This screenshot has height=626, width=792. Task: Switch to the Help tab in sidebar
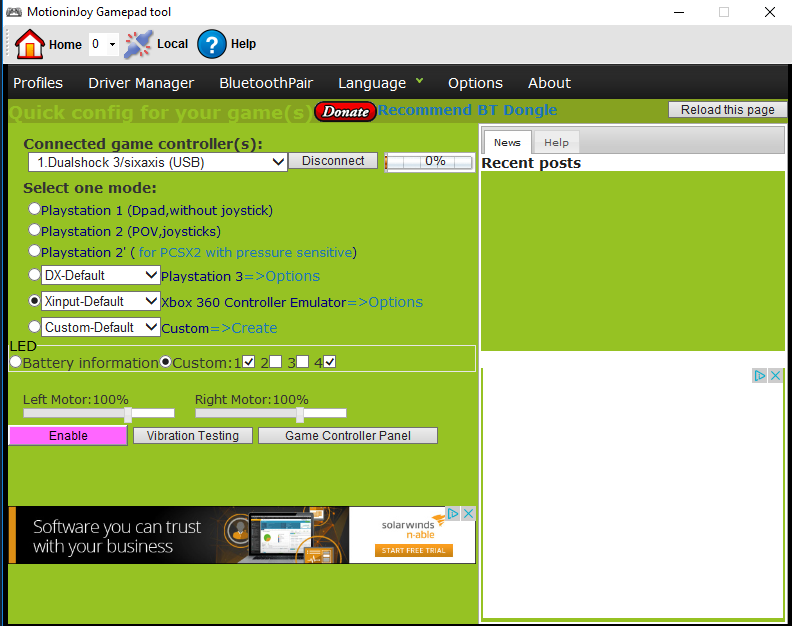[556, 143]
